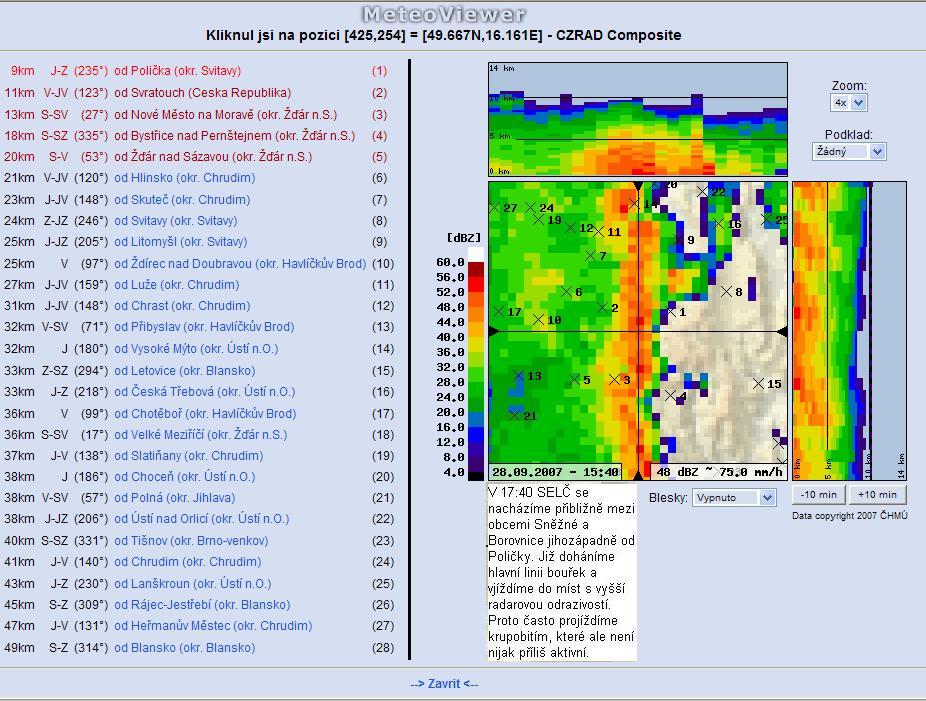Open the Hlinsko (okr. Chrudim) link
The height and width of the screenshot is (701, 926).
[x=185, y=178]
